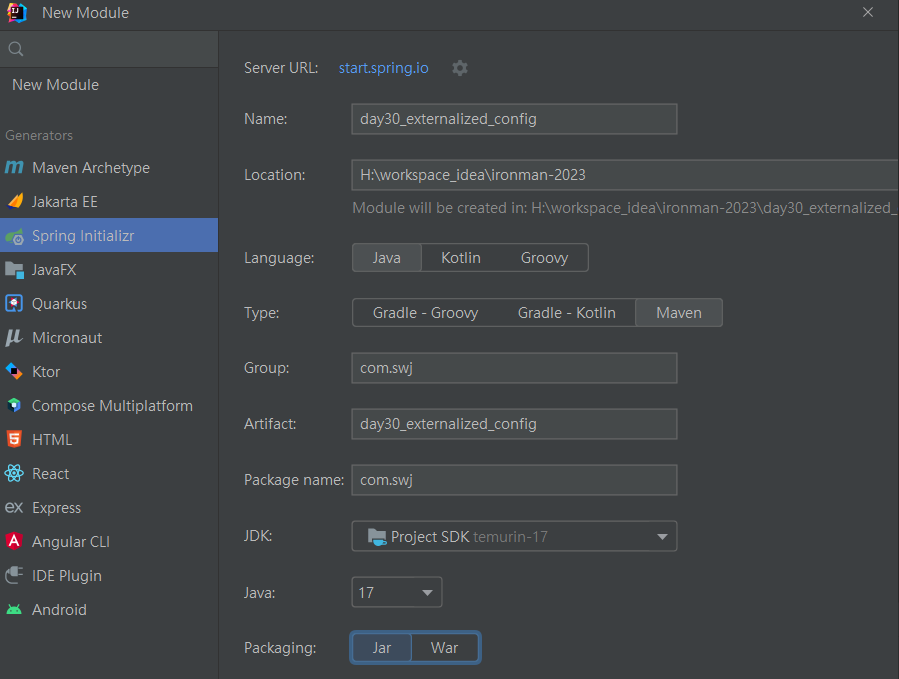Screen dimensions: 899x679
Task: Click 'Module will be created in' hint text
Action: point(625,208)
